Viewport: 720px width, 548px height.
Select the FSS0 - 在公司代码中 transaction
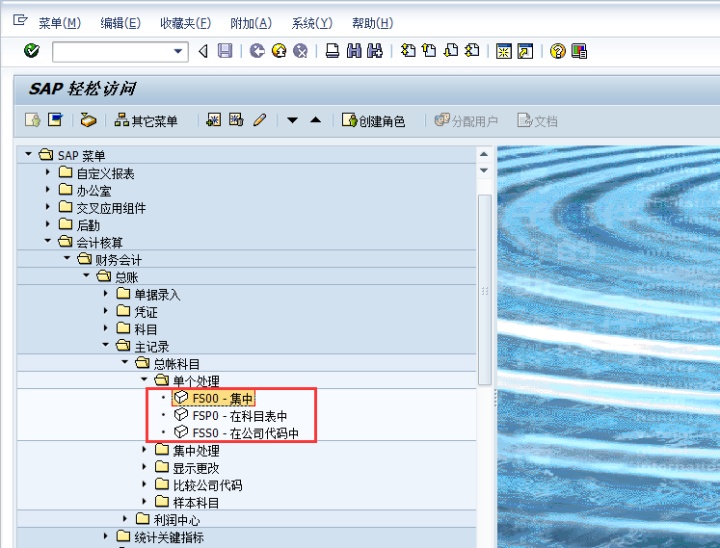point(236,433)
